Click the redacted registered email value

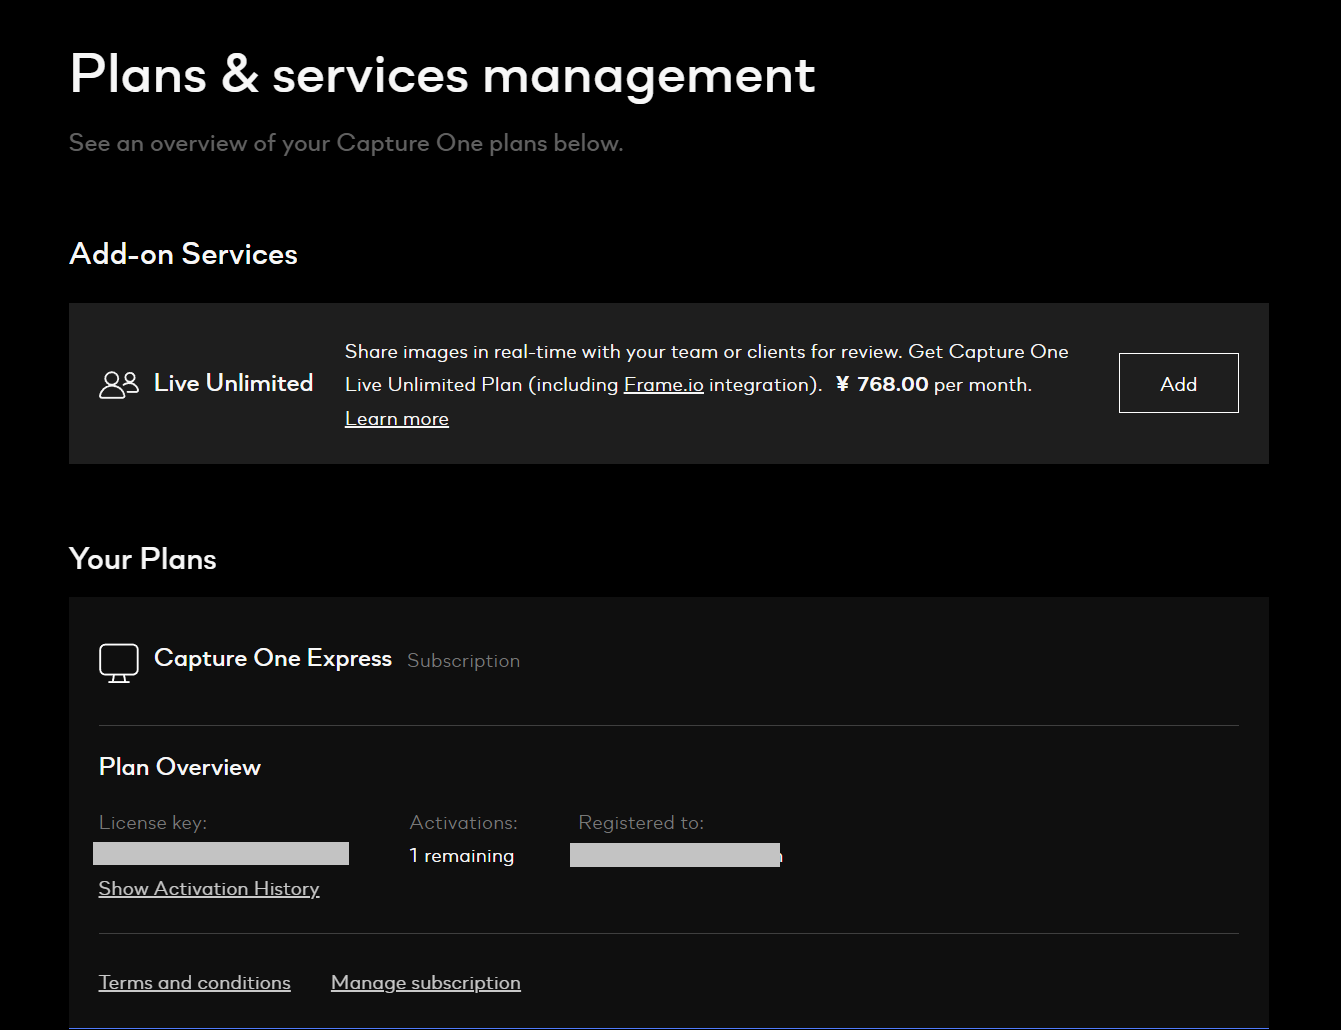point(675,855)
